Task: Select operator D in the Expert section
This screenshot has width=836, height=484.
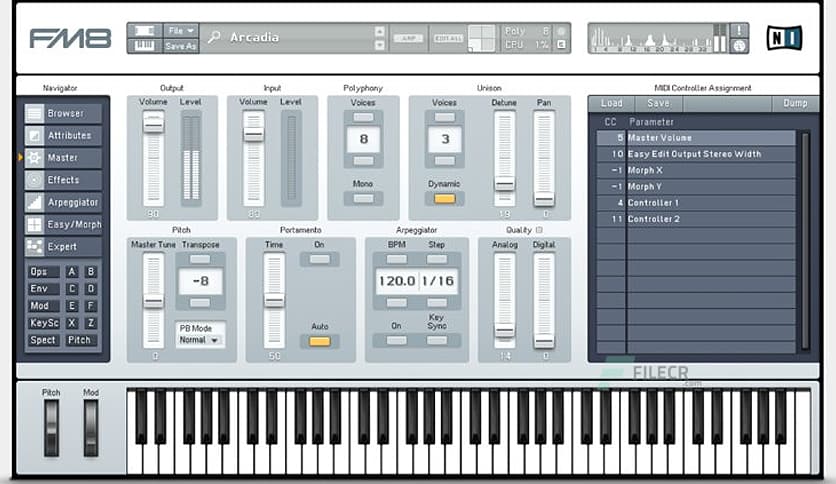Action: (x=91, y=289)
